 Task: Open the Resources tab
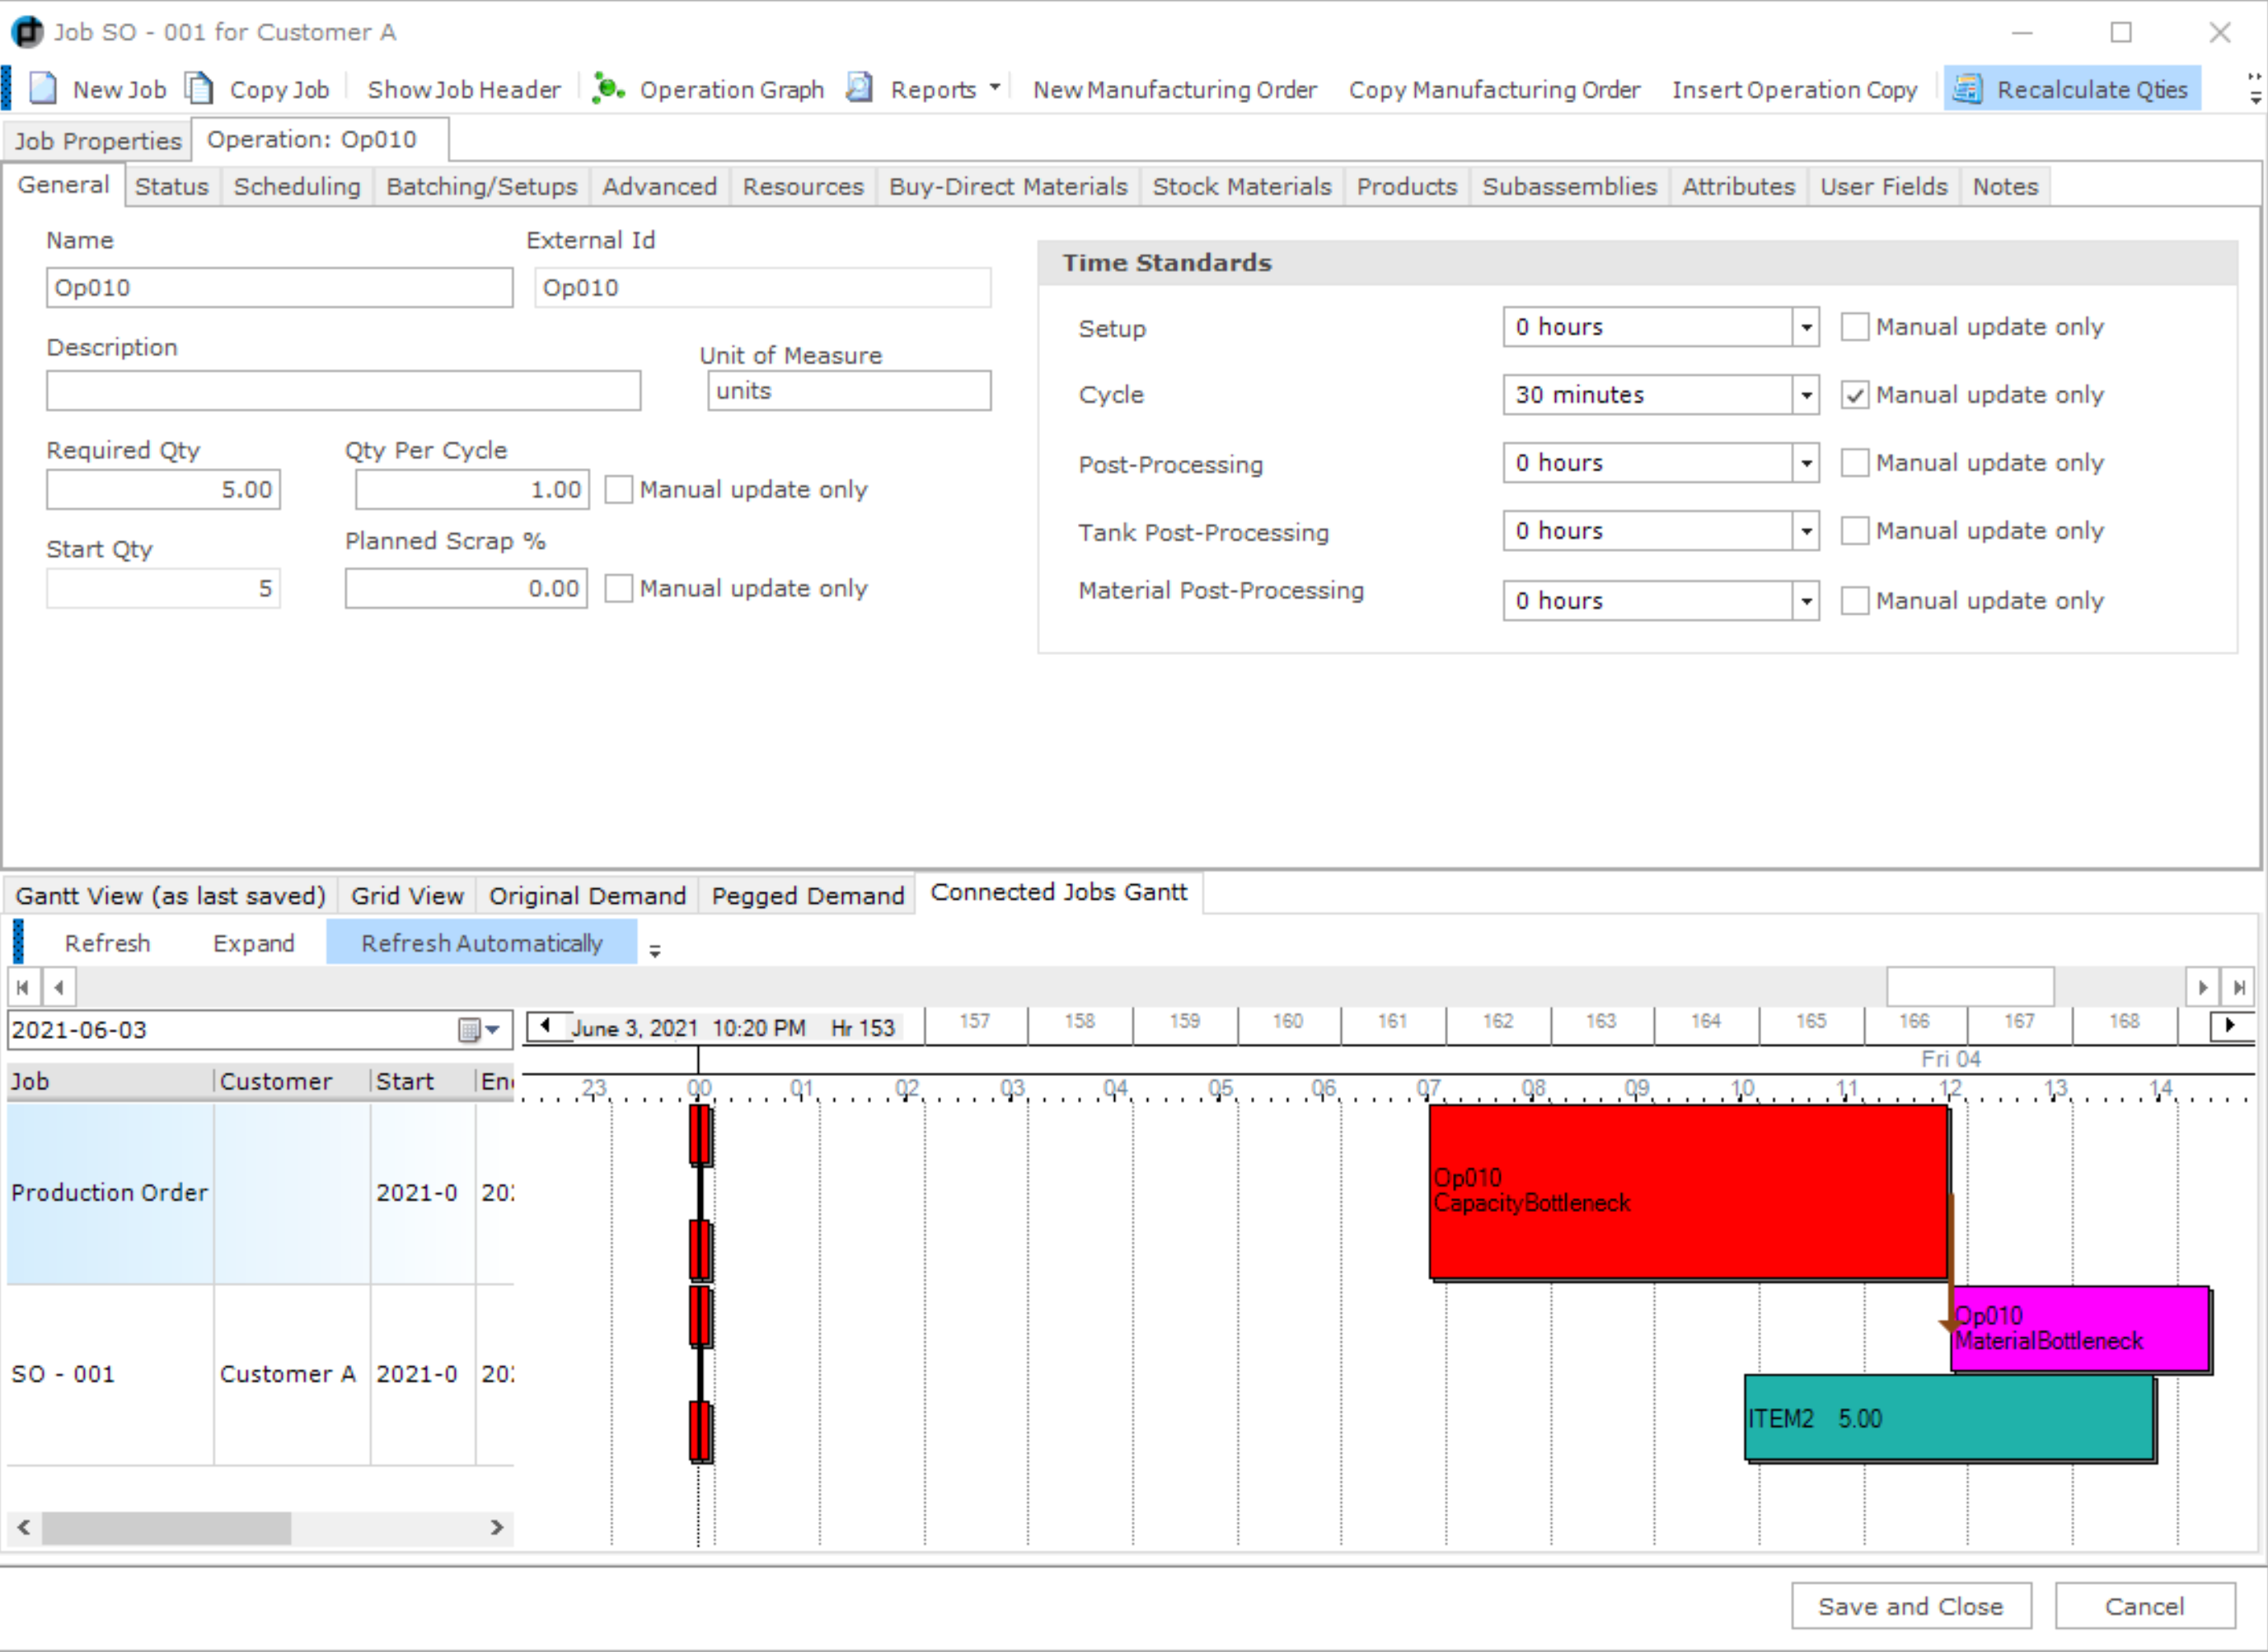(x=803, y=187)
